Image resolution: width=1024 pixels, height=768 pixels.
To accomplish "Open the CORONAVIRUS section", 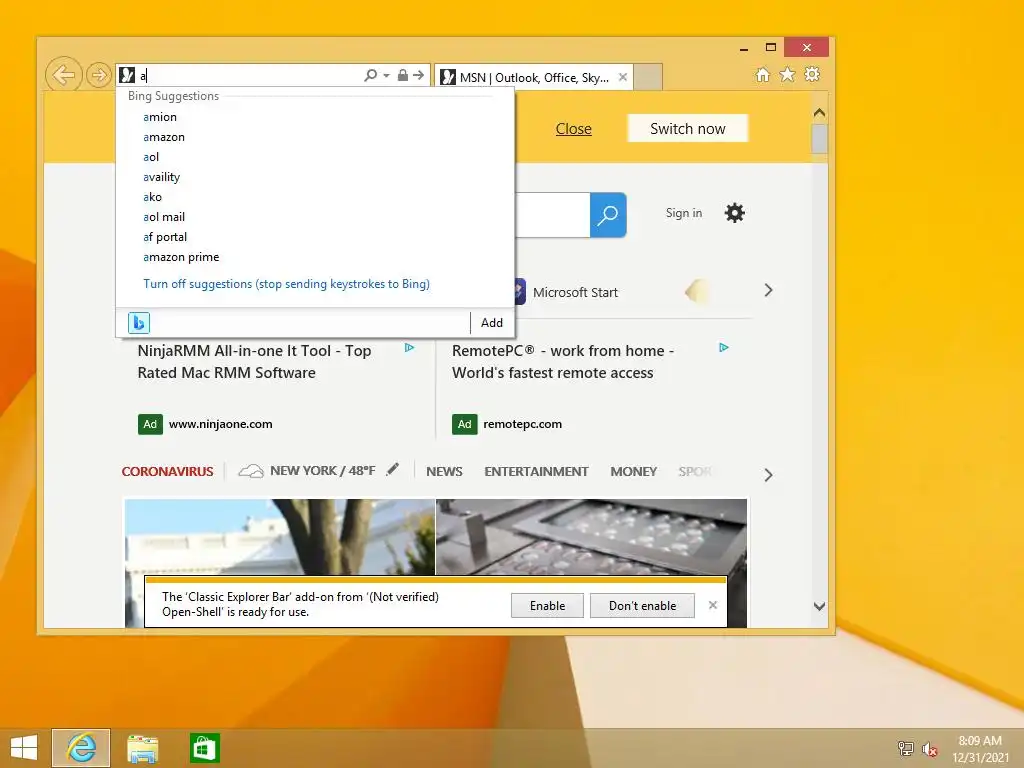I will click(167, 472).
